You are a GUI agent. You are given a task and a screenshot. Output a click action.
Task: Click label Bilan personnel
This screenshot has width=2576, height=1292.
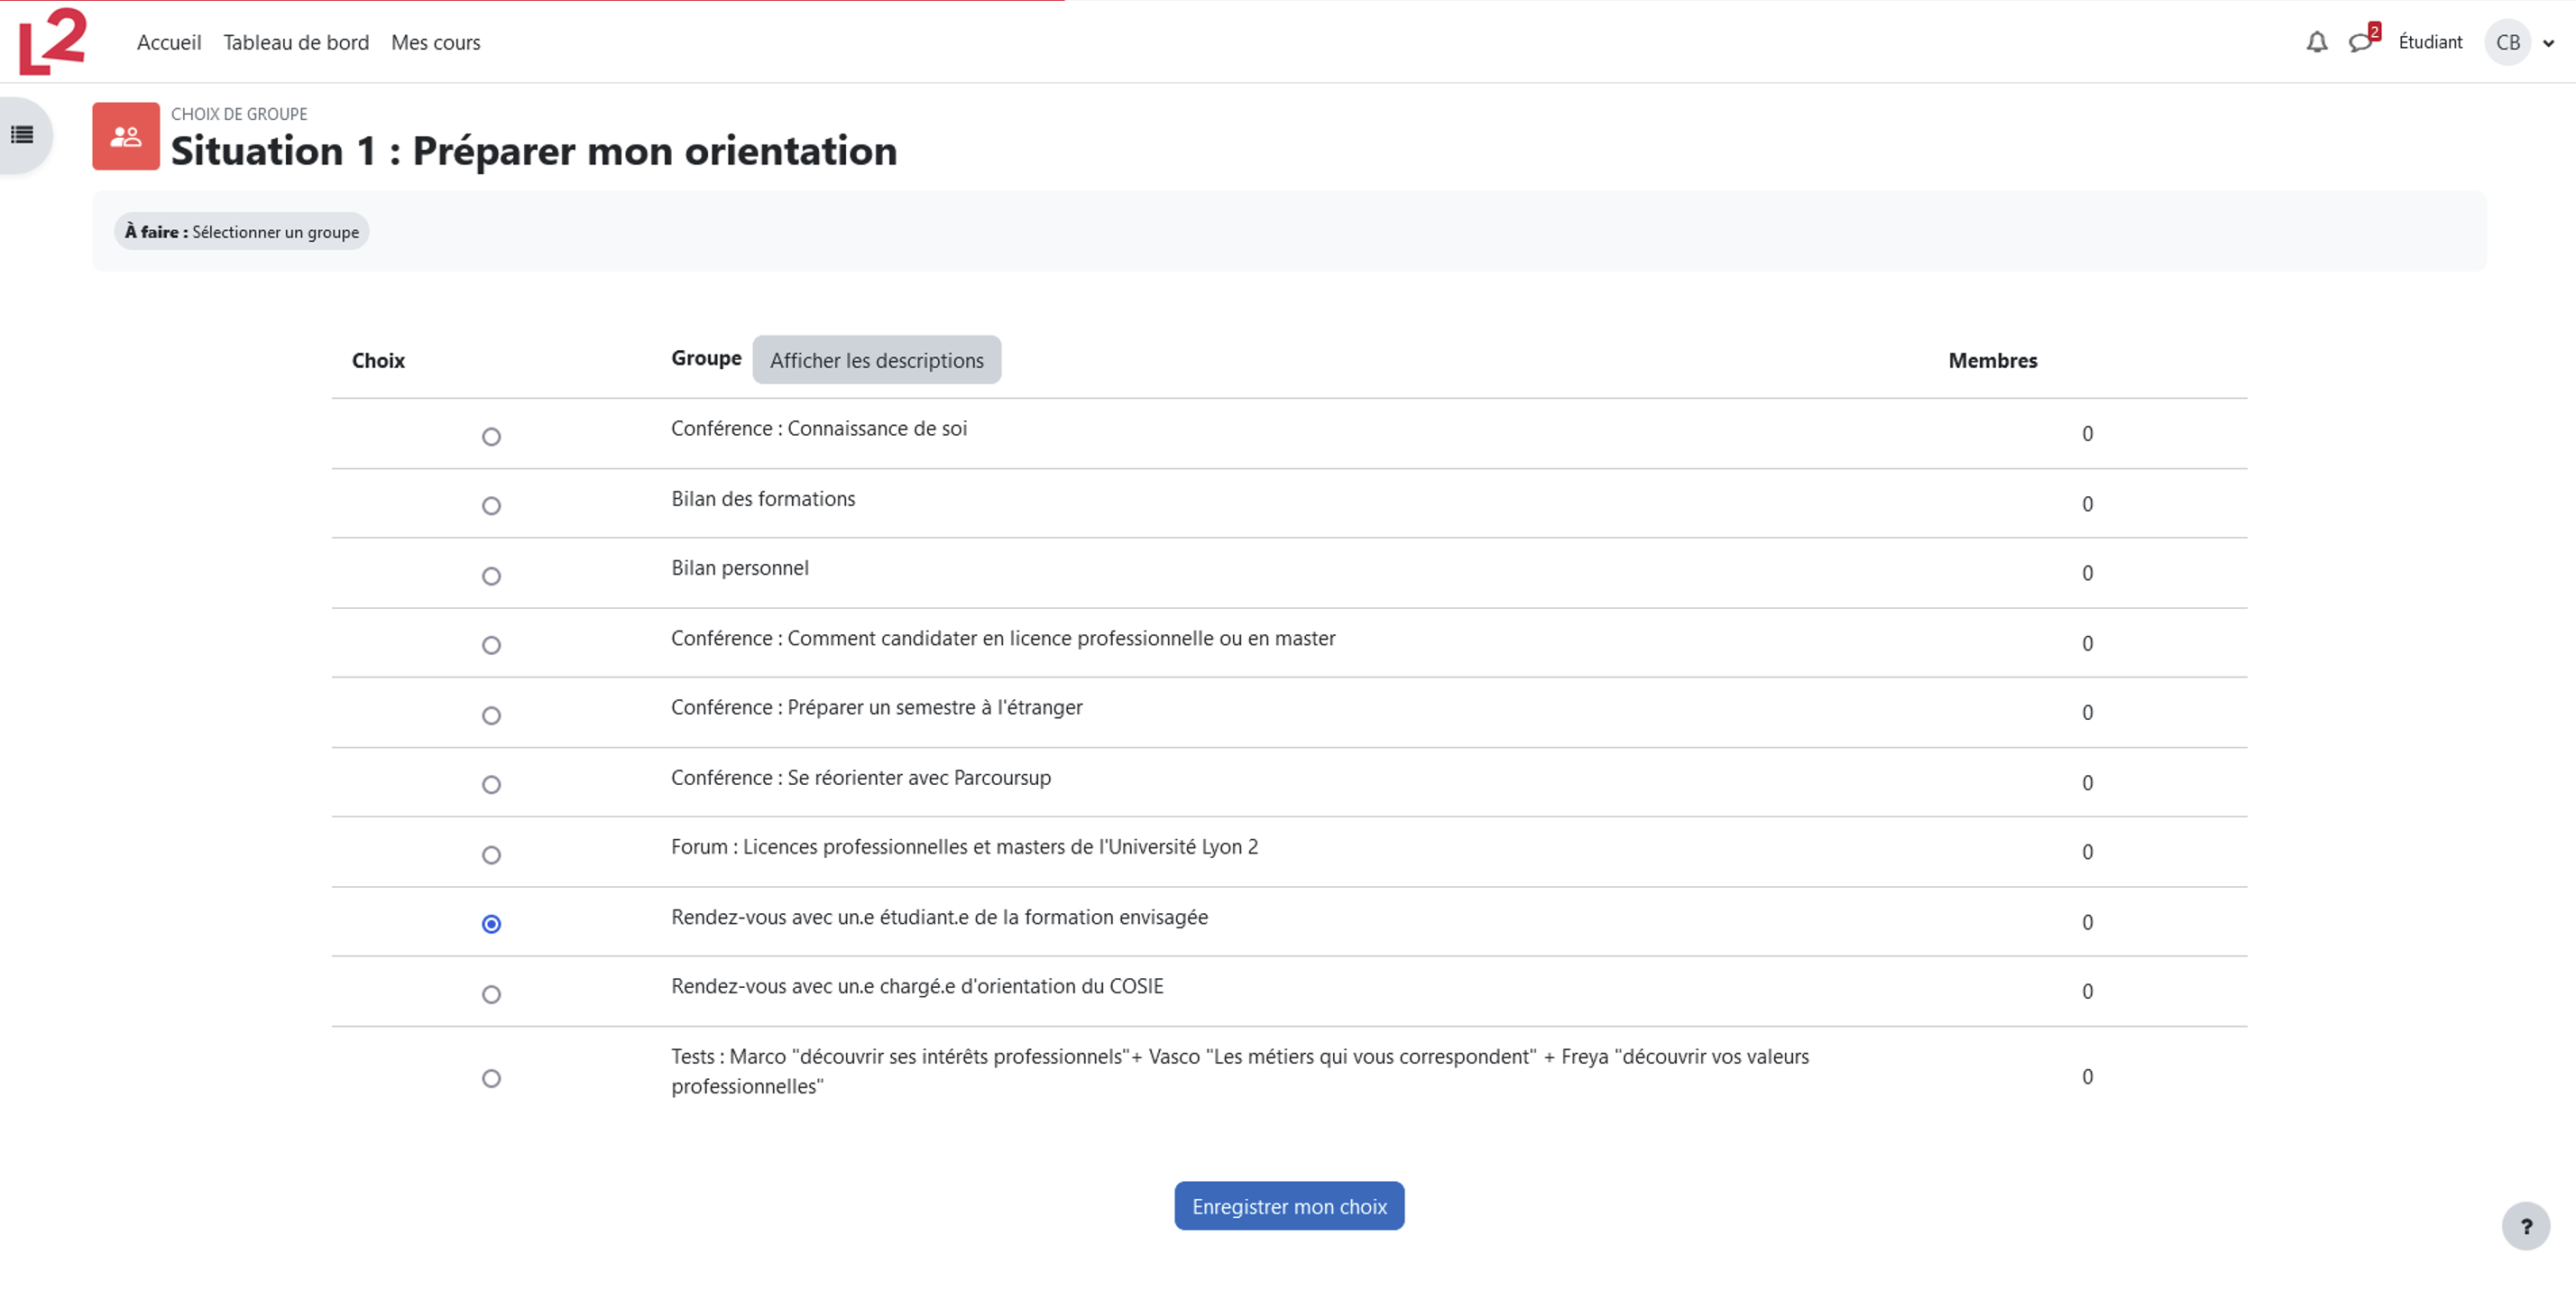pyautogui.click(x=740, y=568)
